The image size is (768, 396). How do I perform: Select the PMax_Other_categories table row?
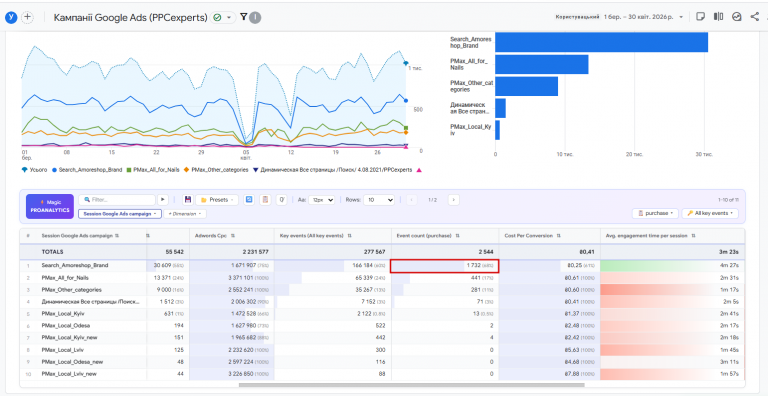(x=382, y=290)
